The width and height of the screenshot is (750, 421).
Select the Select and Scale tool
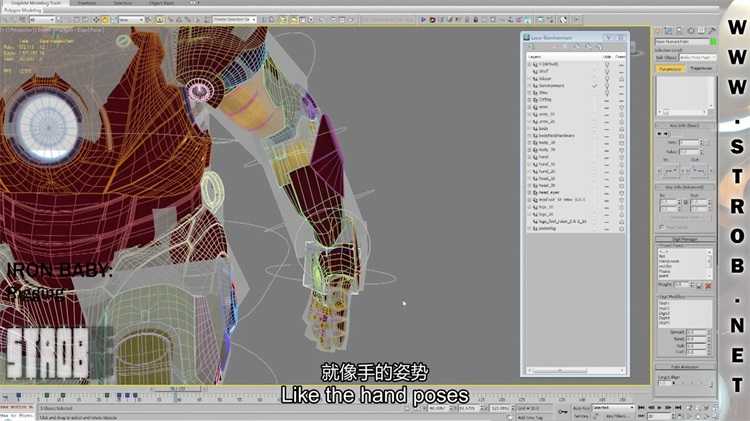113,20
